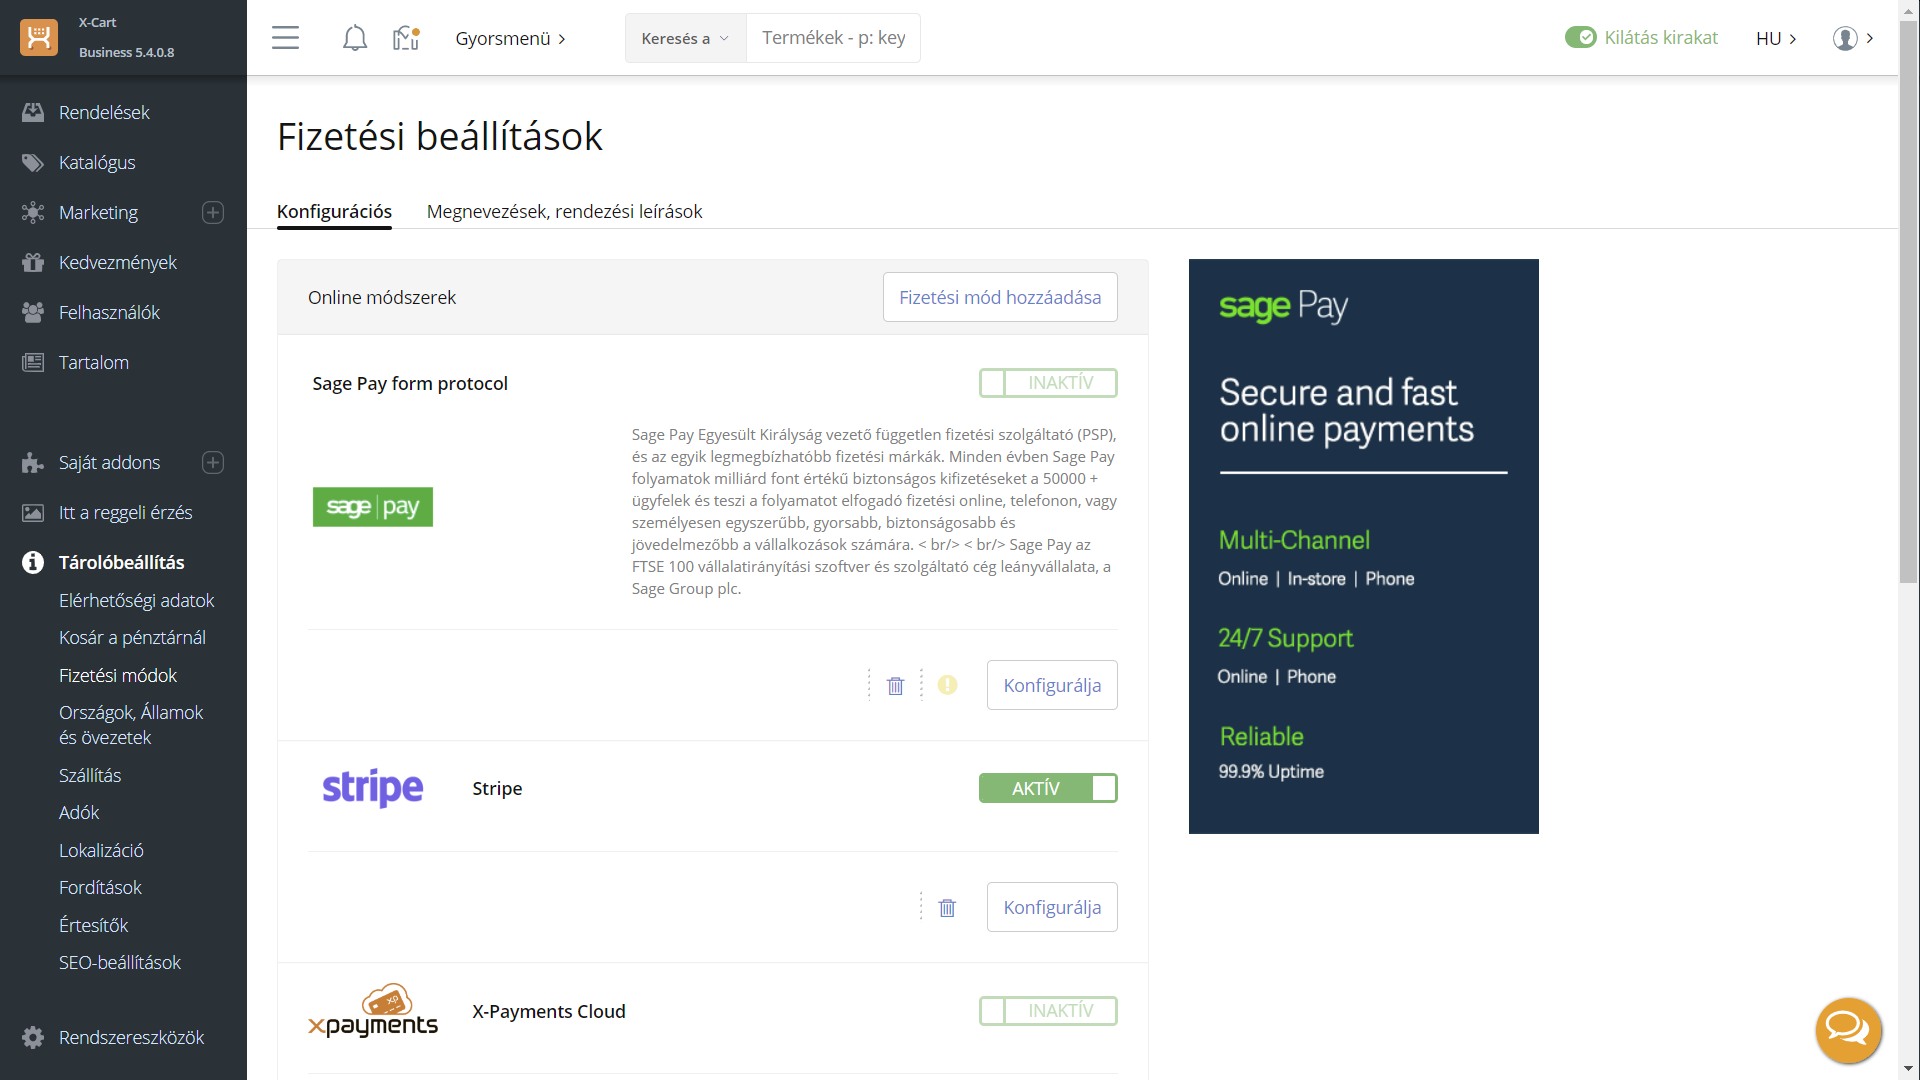Click the sage Pay advertisement banner
The image size is (1920, 1080).
point(1363,546)
